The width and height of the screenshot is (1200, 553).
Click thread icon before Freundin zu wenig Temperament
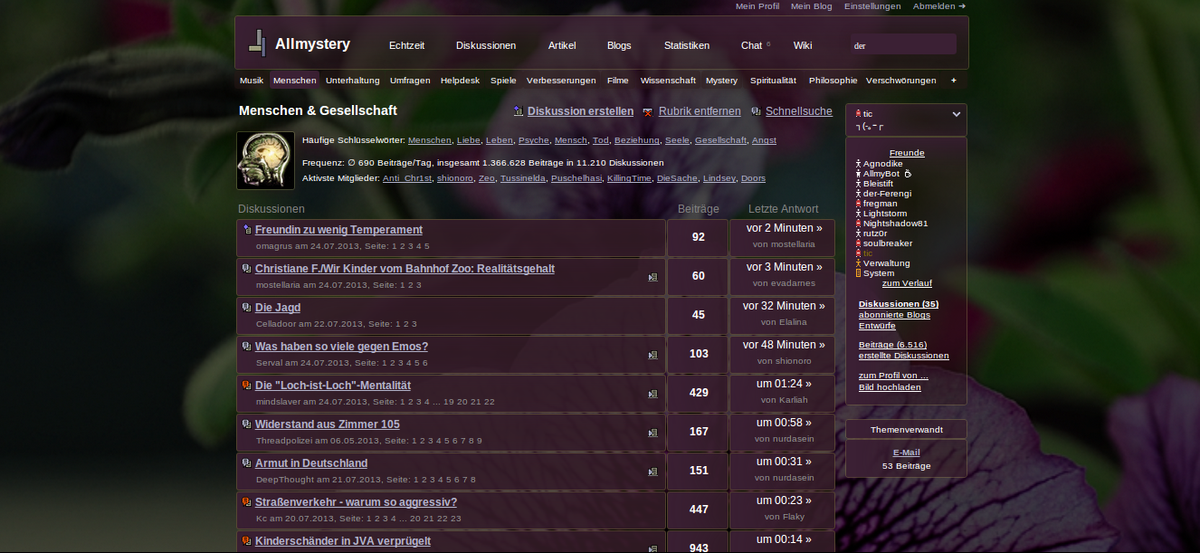coord(246,230)
